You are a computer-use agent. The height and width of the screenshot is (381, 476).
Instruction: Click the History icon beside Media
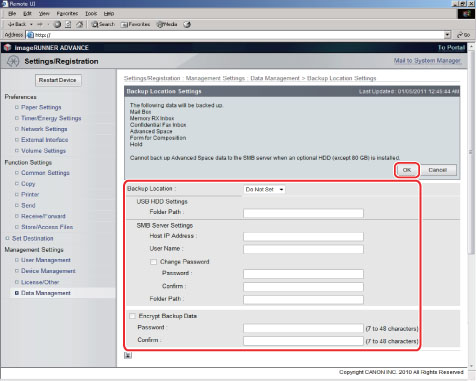click(x=187, y=24)
